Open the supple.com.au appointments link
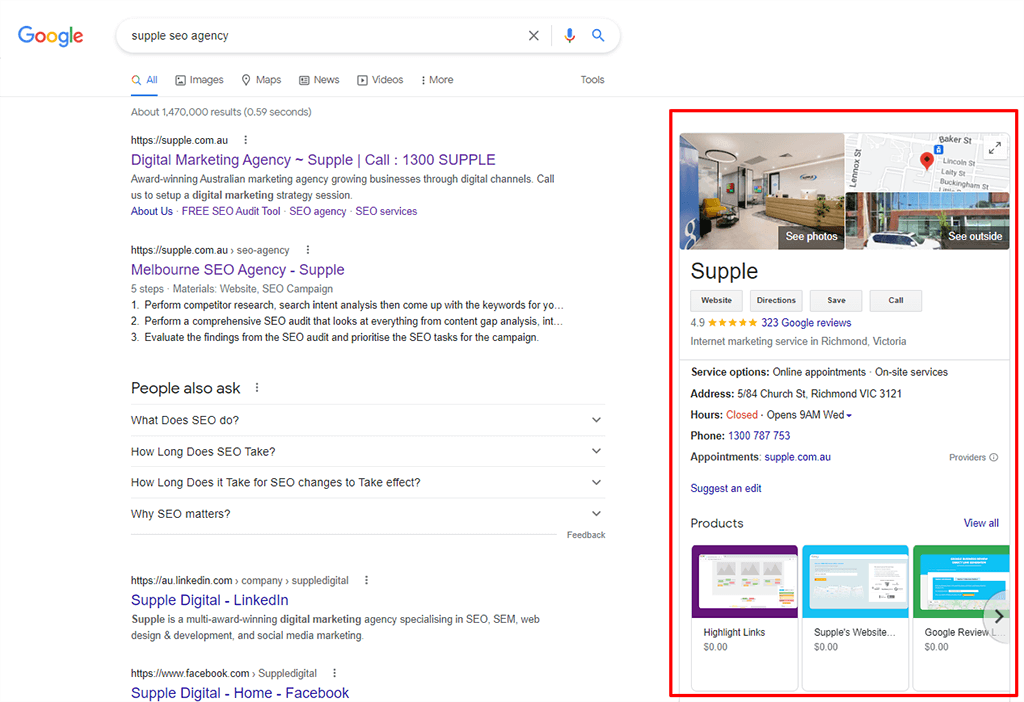The height and width of the screenshot is (702, 1024). [797, 457]
